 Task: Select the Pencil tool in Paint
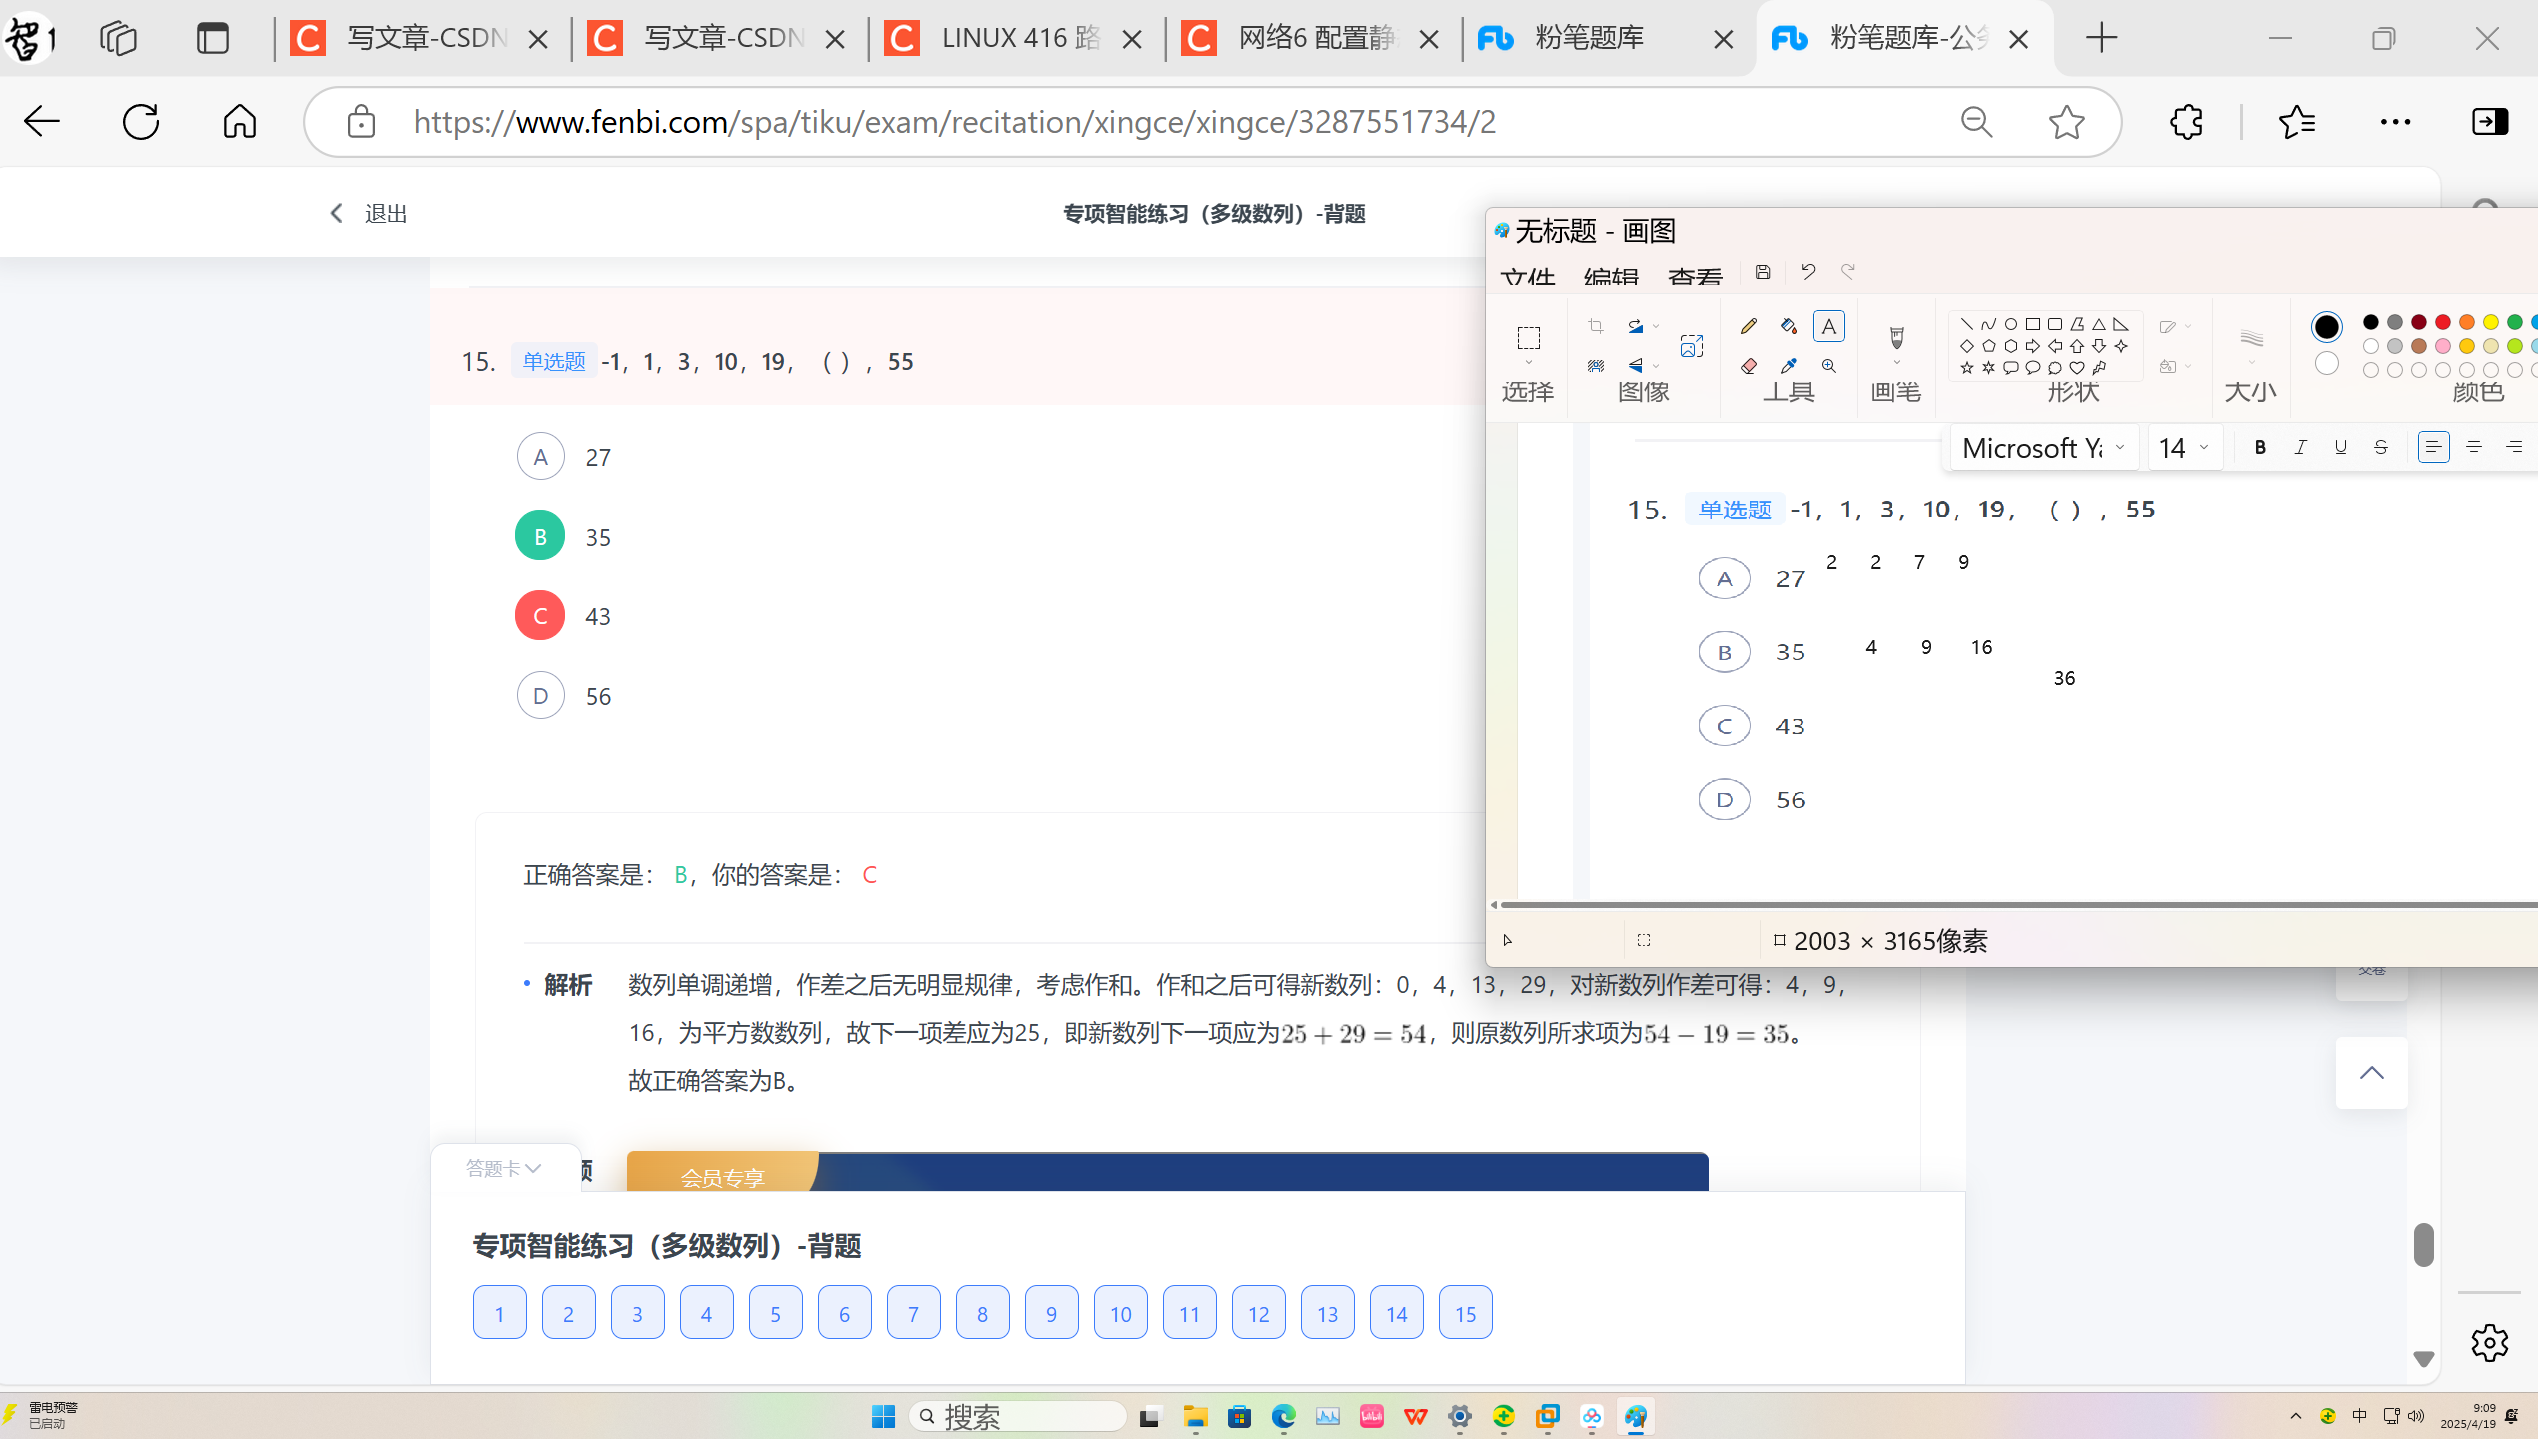coord(1748,326)
